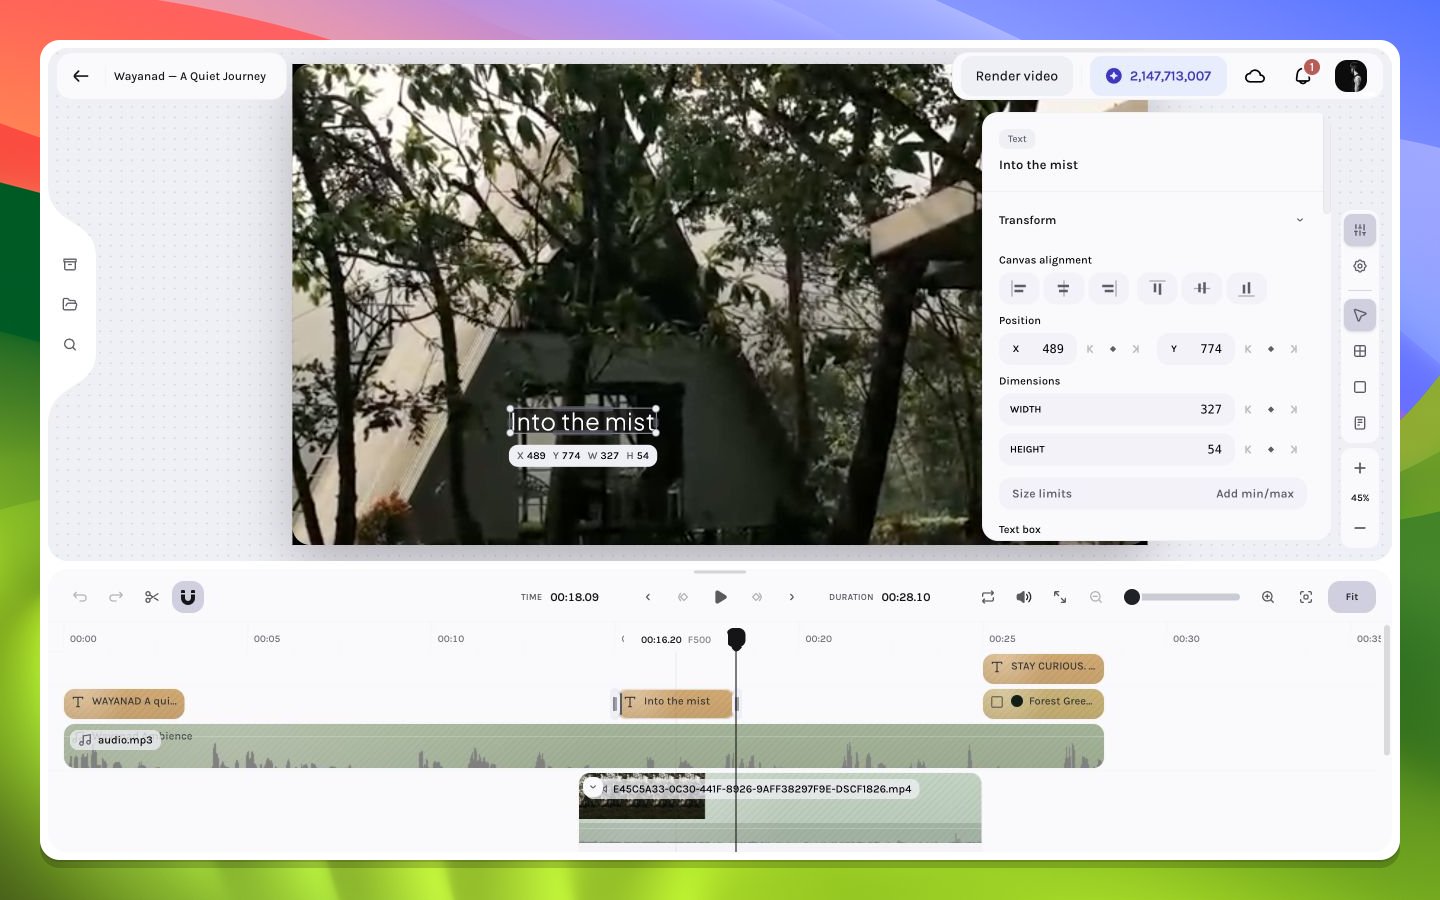Zoom in the timeline

tap(1268, 597)
